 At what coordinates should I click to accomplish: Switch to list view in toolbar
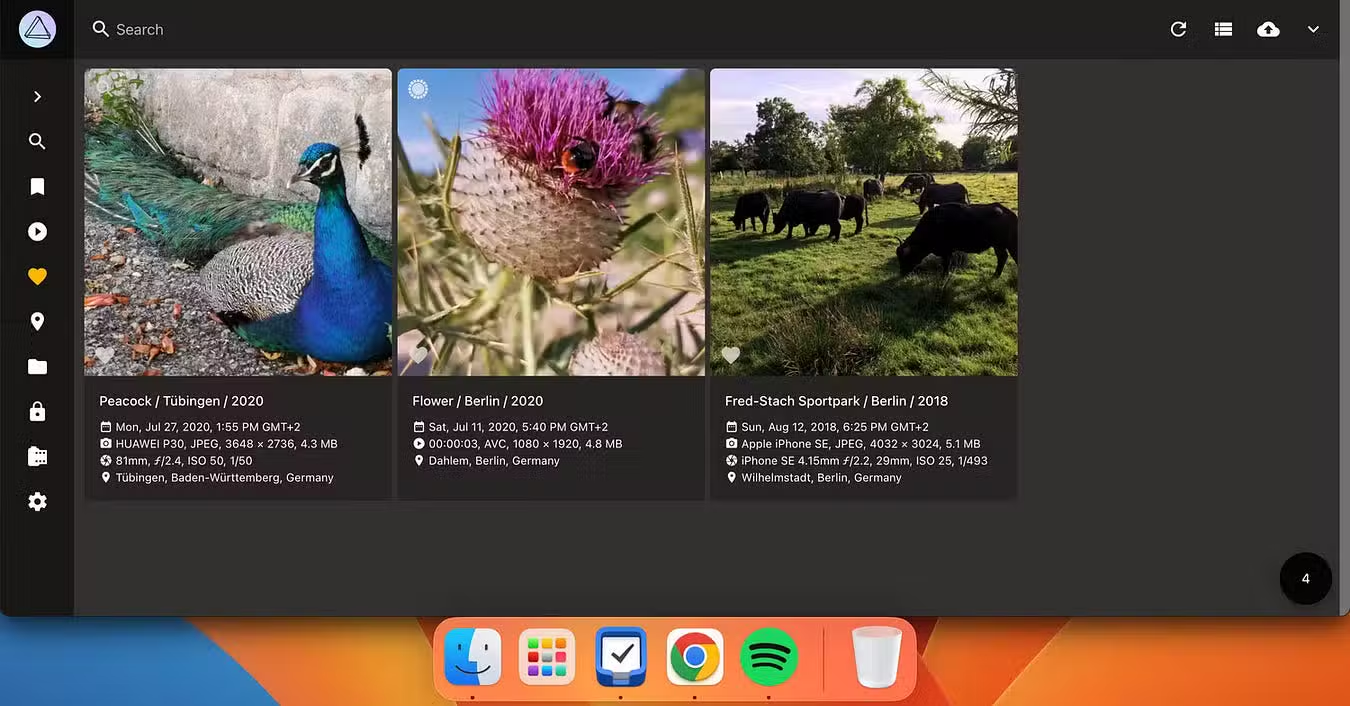point(1223,30)
